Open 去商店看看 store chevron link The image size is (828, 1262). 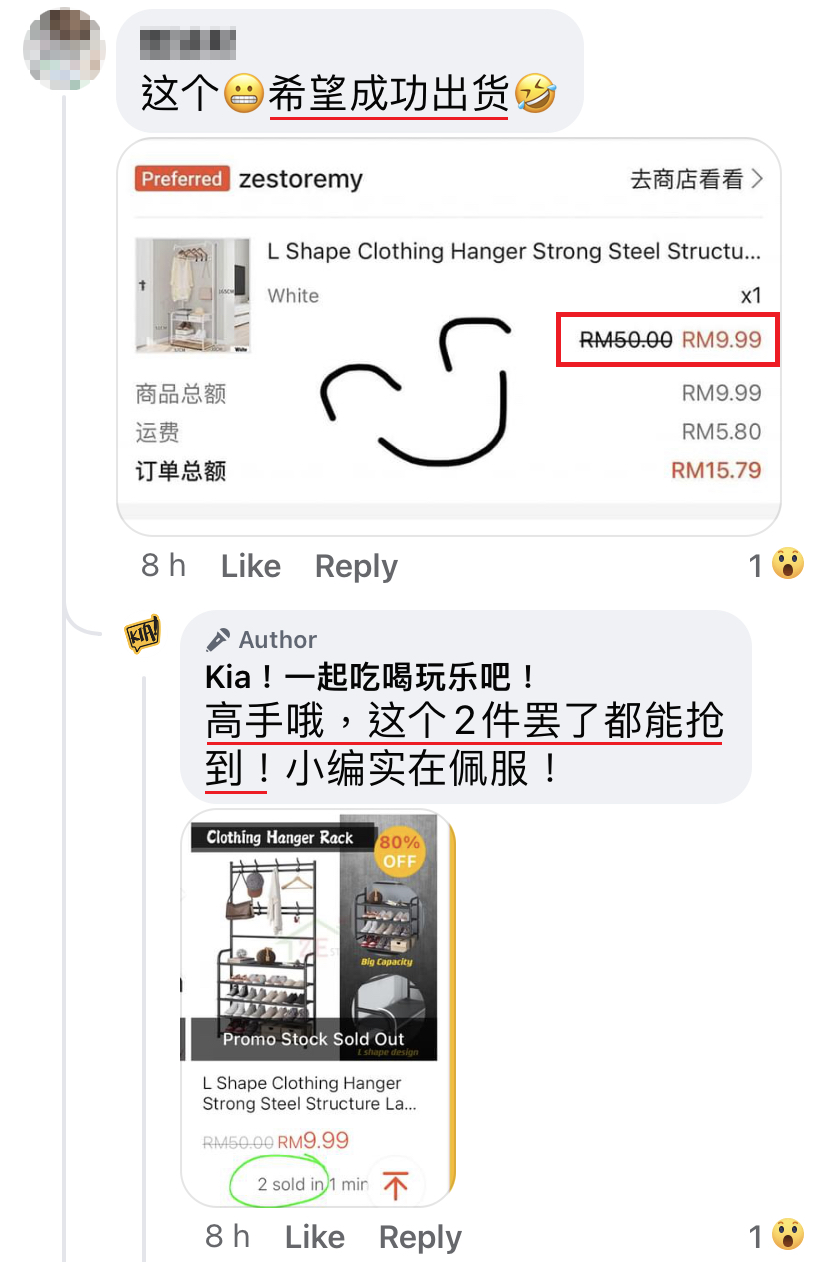pos(696,179)
